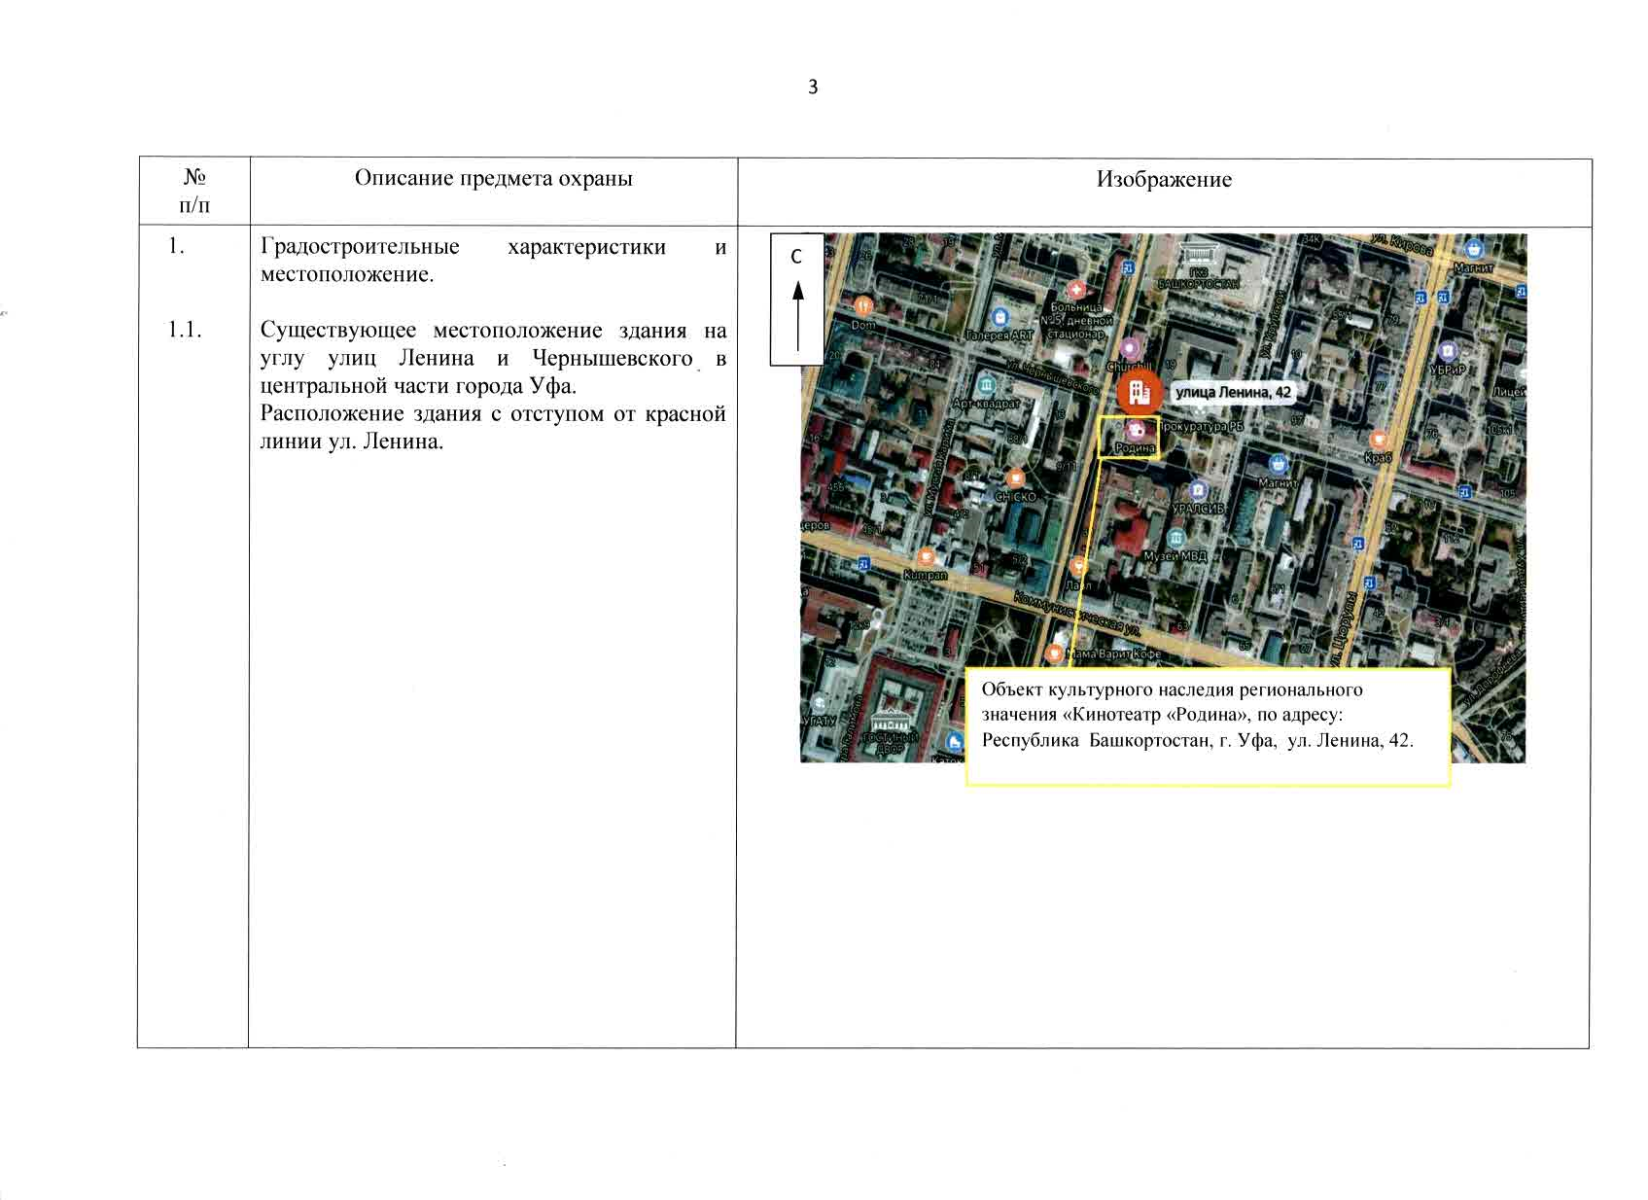Image resolution: width=1648 pixels, height=1200 pixels.
Task: Click the 'Существующее местоположение здания' paragraph
Action: (493, 358)
